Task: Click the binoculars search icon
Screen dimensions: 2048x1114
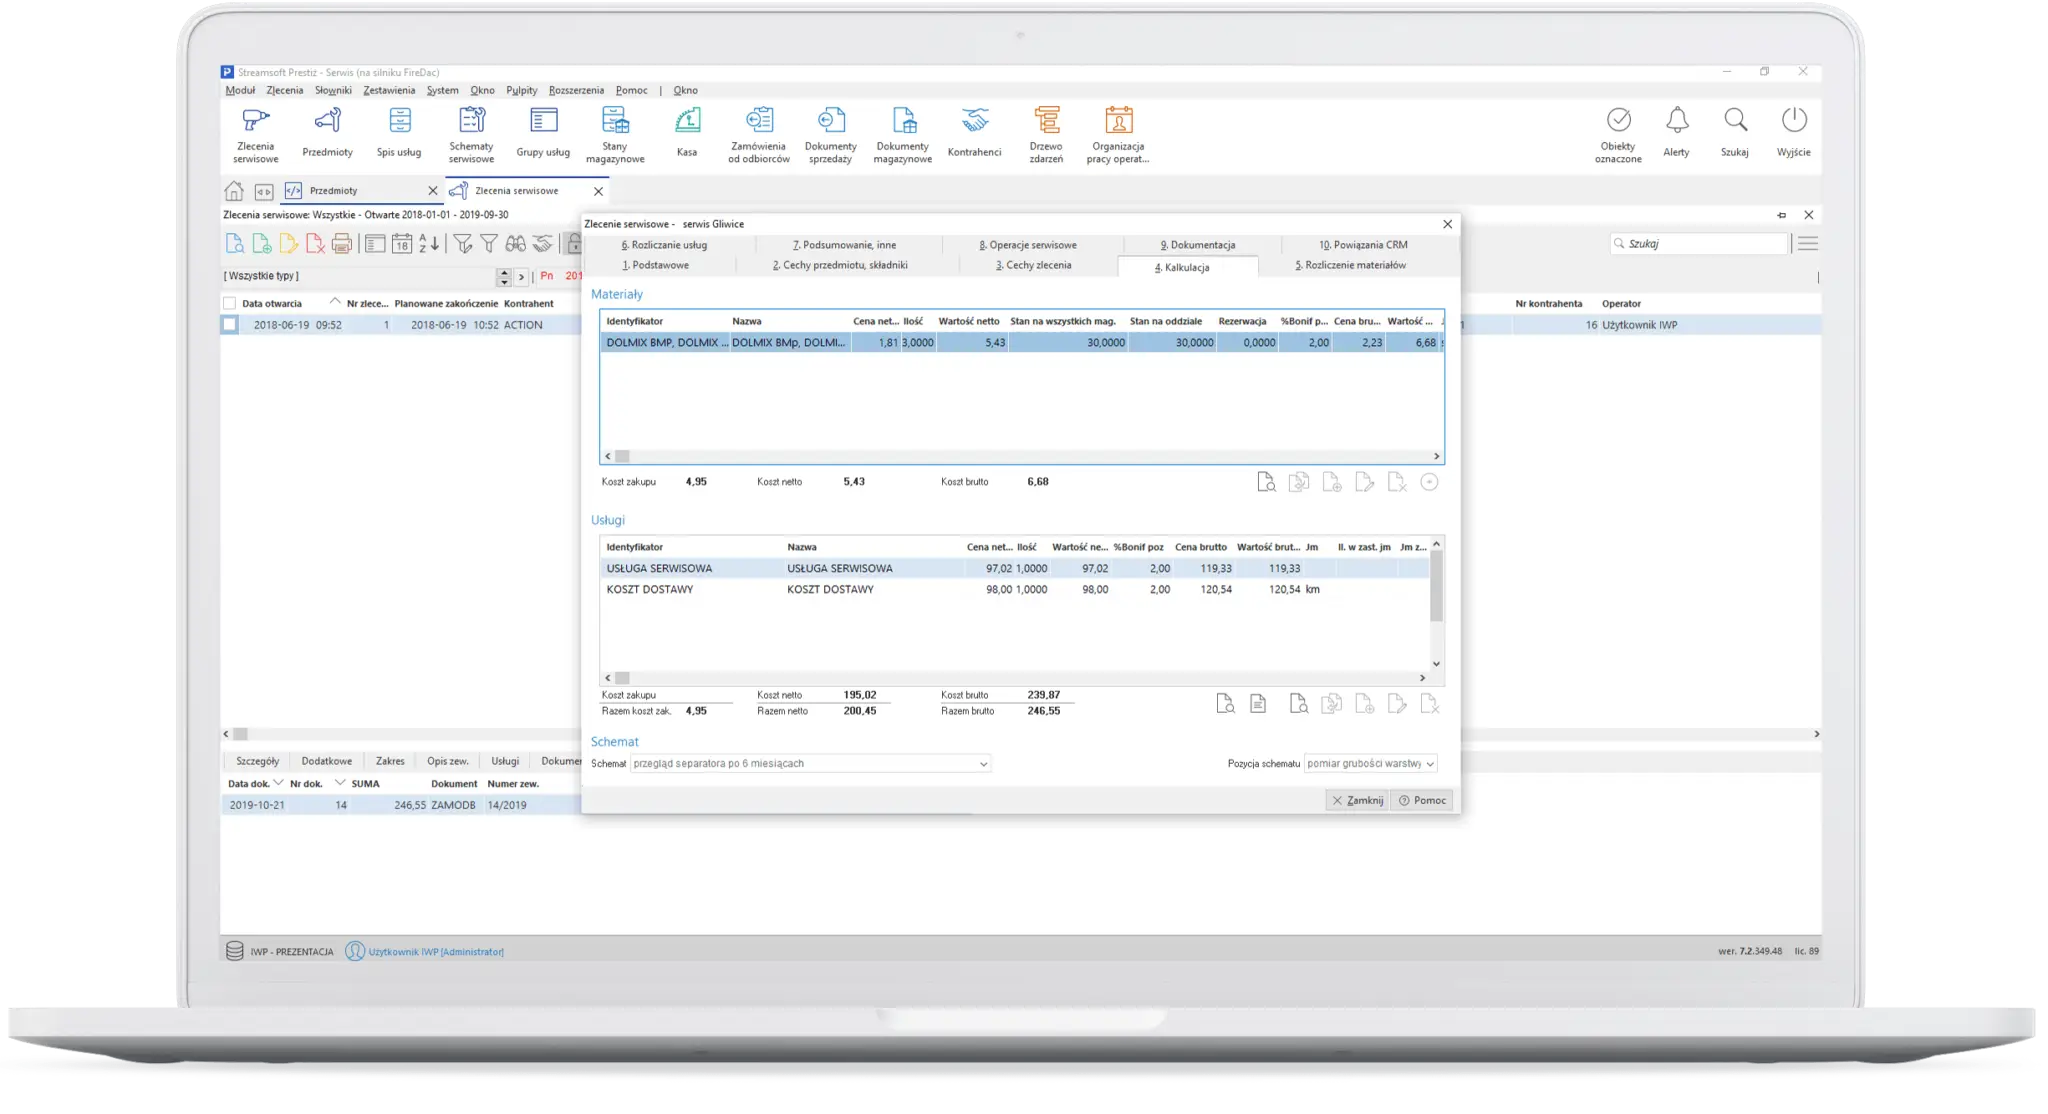Action: coord(516,243)
